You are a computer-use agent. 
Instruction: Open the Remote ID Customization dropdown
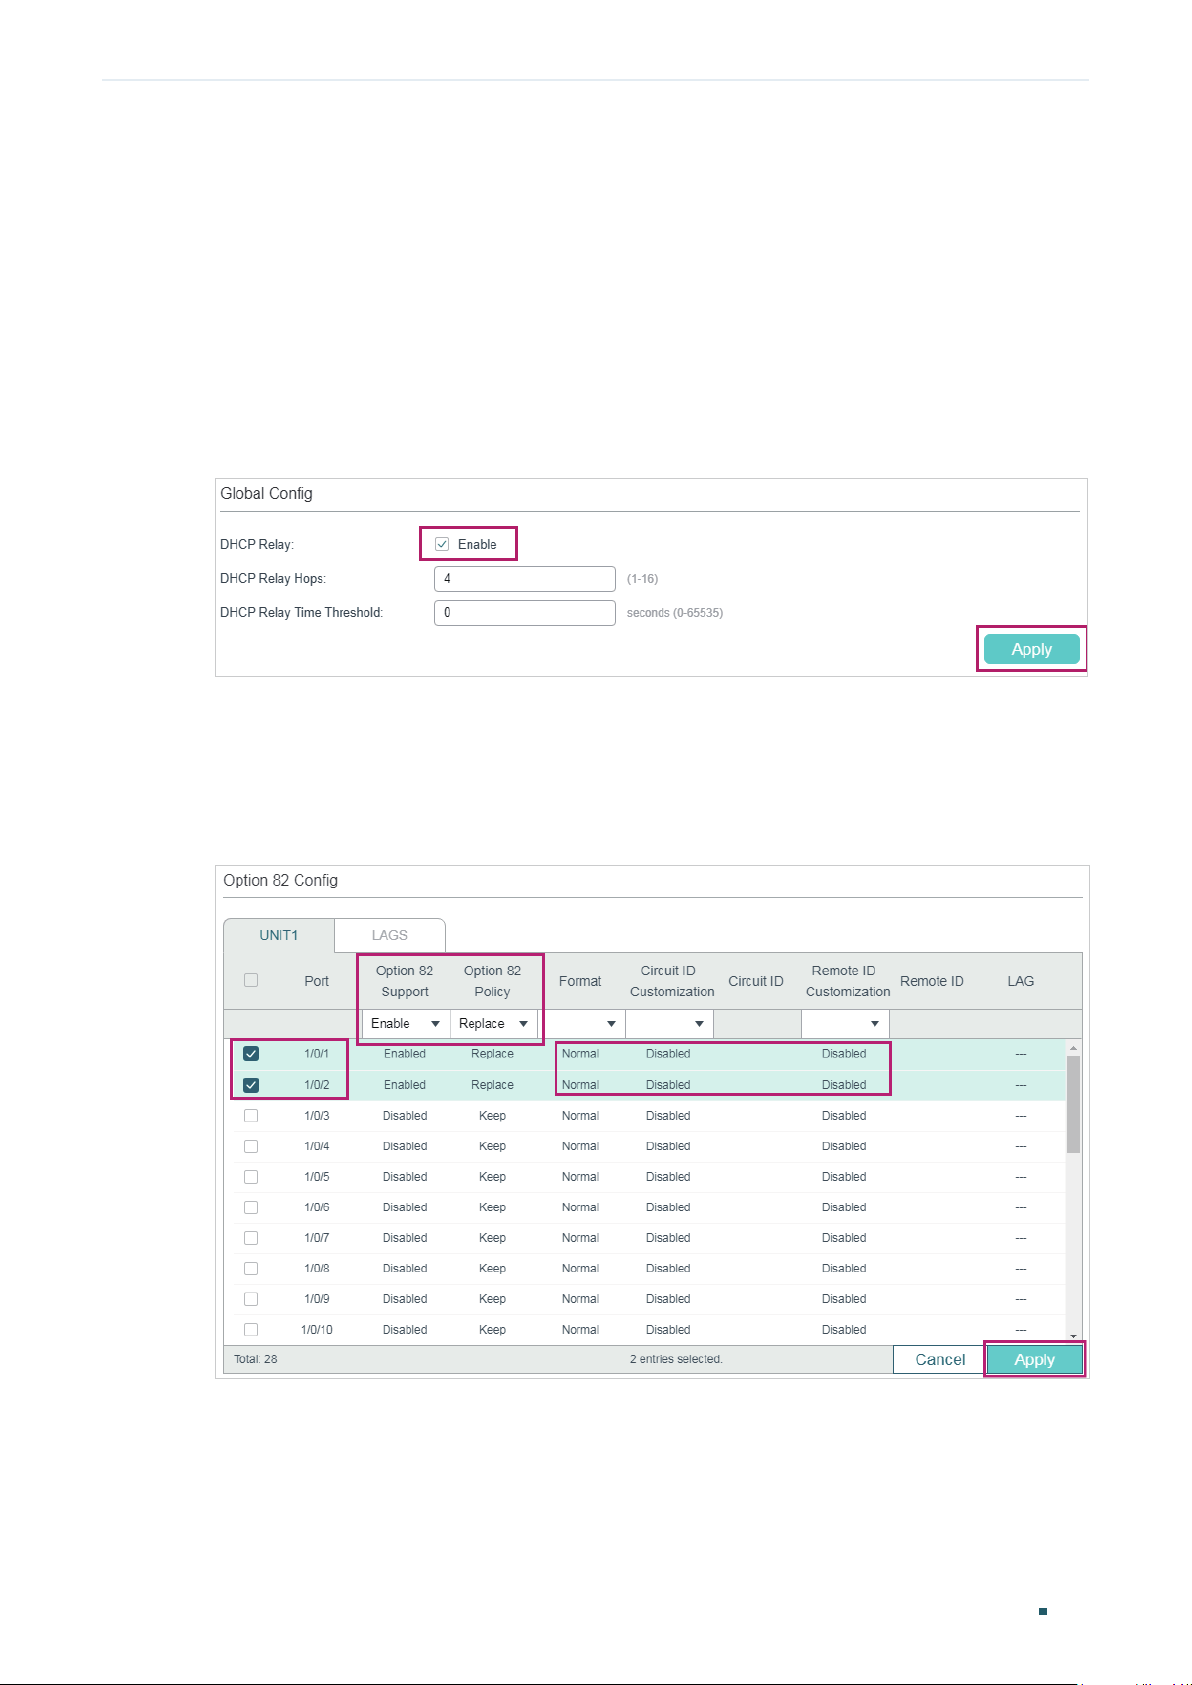(845, 1024)
